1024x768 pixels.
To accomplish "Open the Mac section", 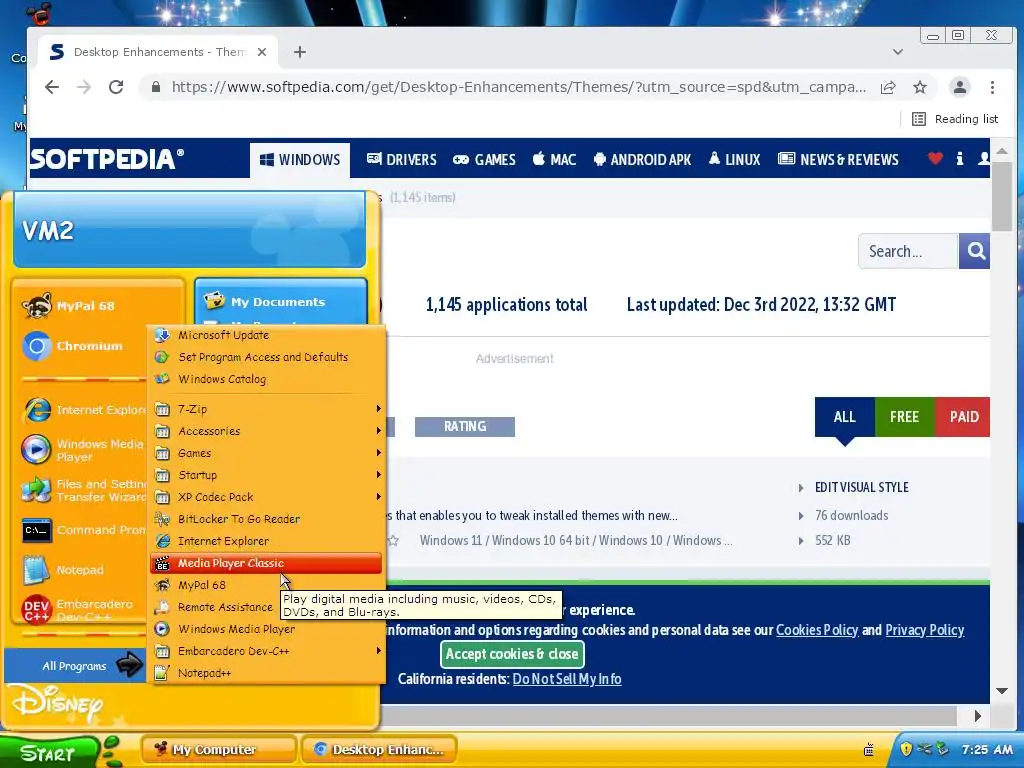I will pos(554,160).
